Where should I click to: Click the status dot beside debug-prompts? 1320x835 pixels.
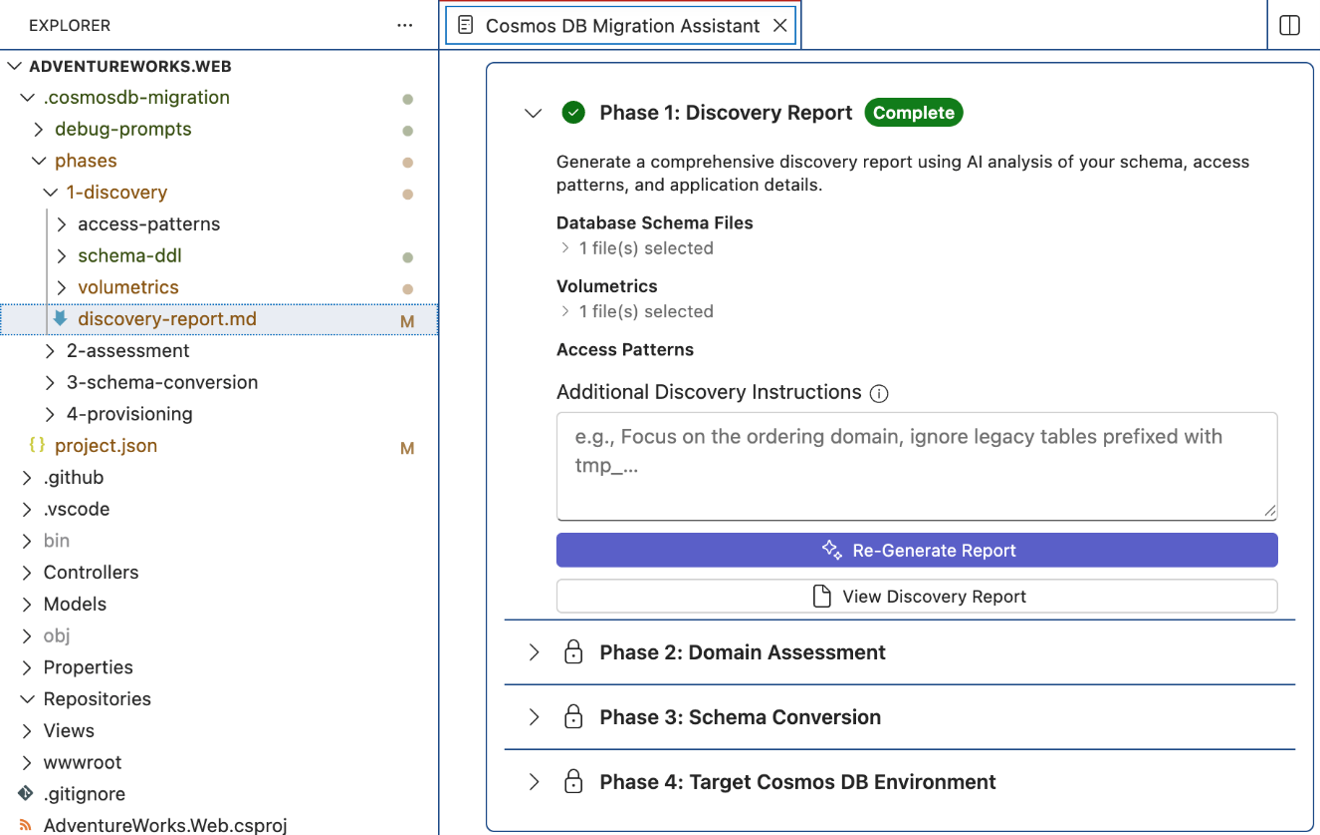(408, 131)
